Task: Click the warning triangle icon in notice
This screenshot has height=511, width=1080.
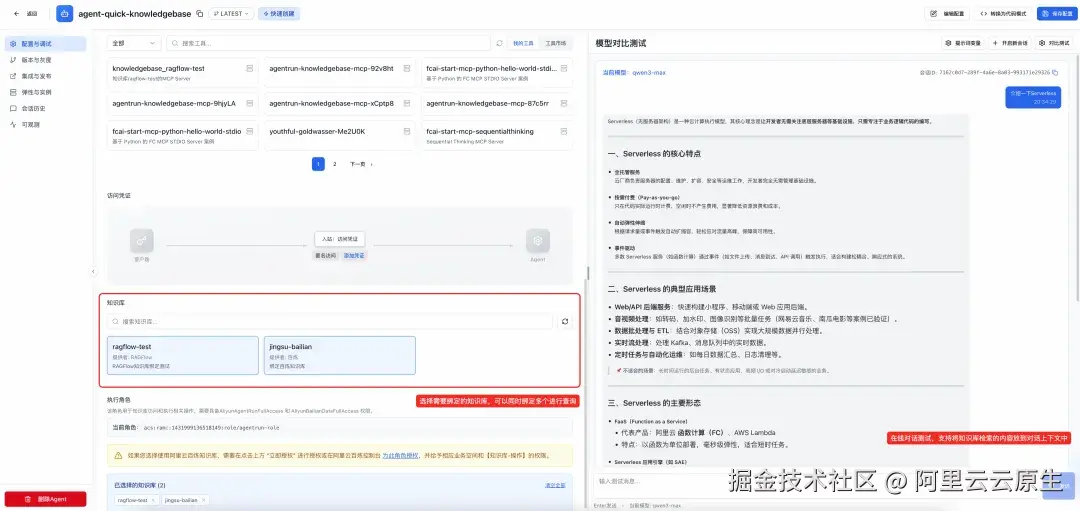Action: click(x=118, y=455)
